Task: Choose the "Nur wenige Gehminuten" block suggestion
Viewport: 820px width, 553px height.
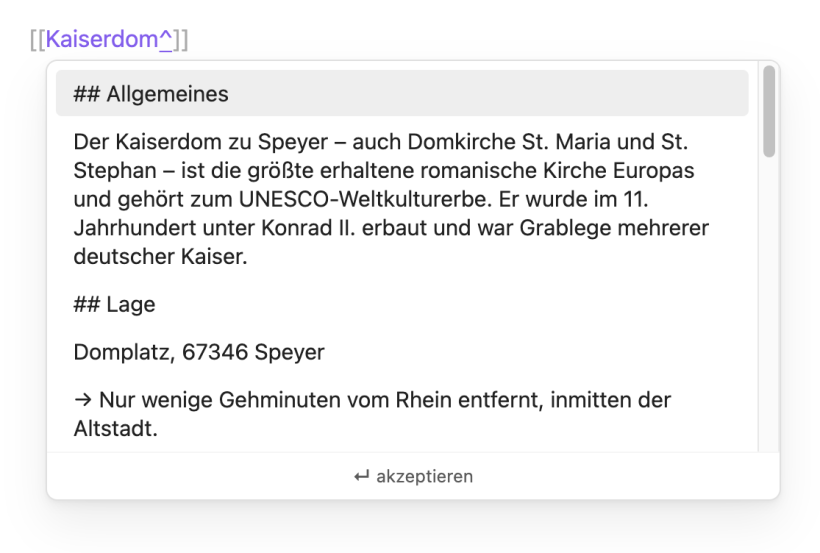Action: coord(402,414)
